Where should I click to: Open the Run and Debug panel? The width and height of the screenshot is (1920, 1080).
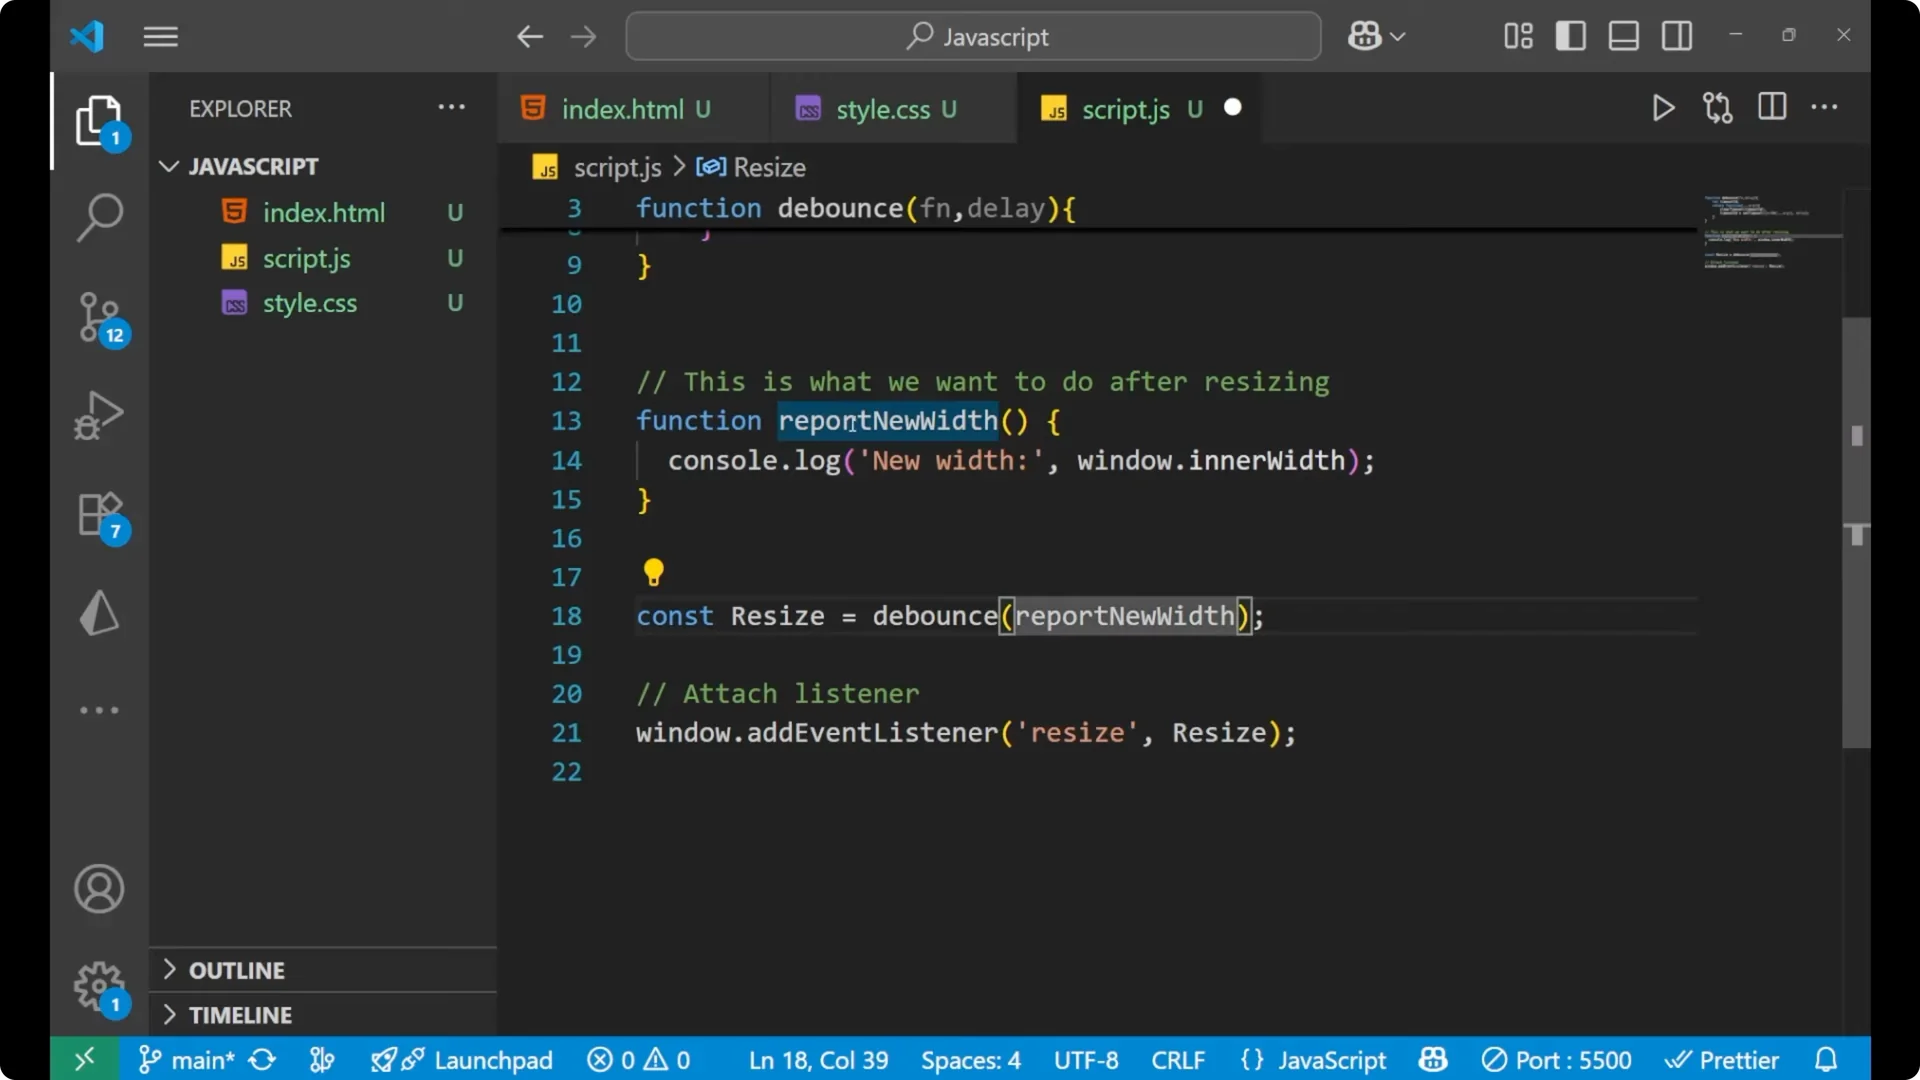pos(99,415)
